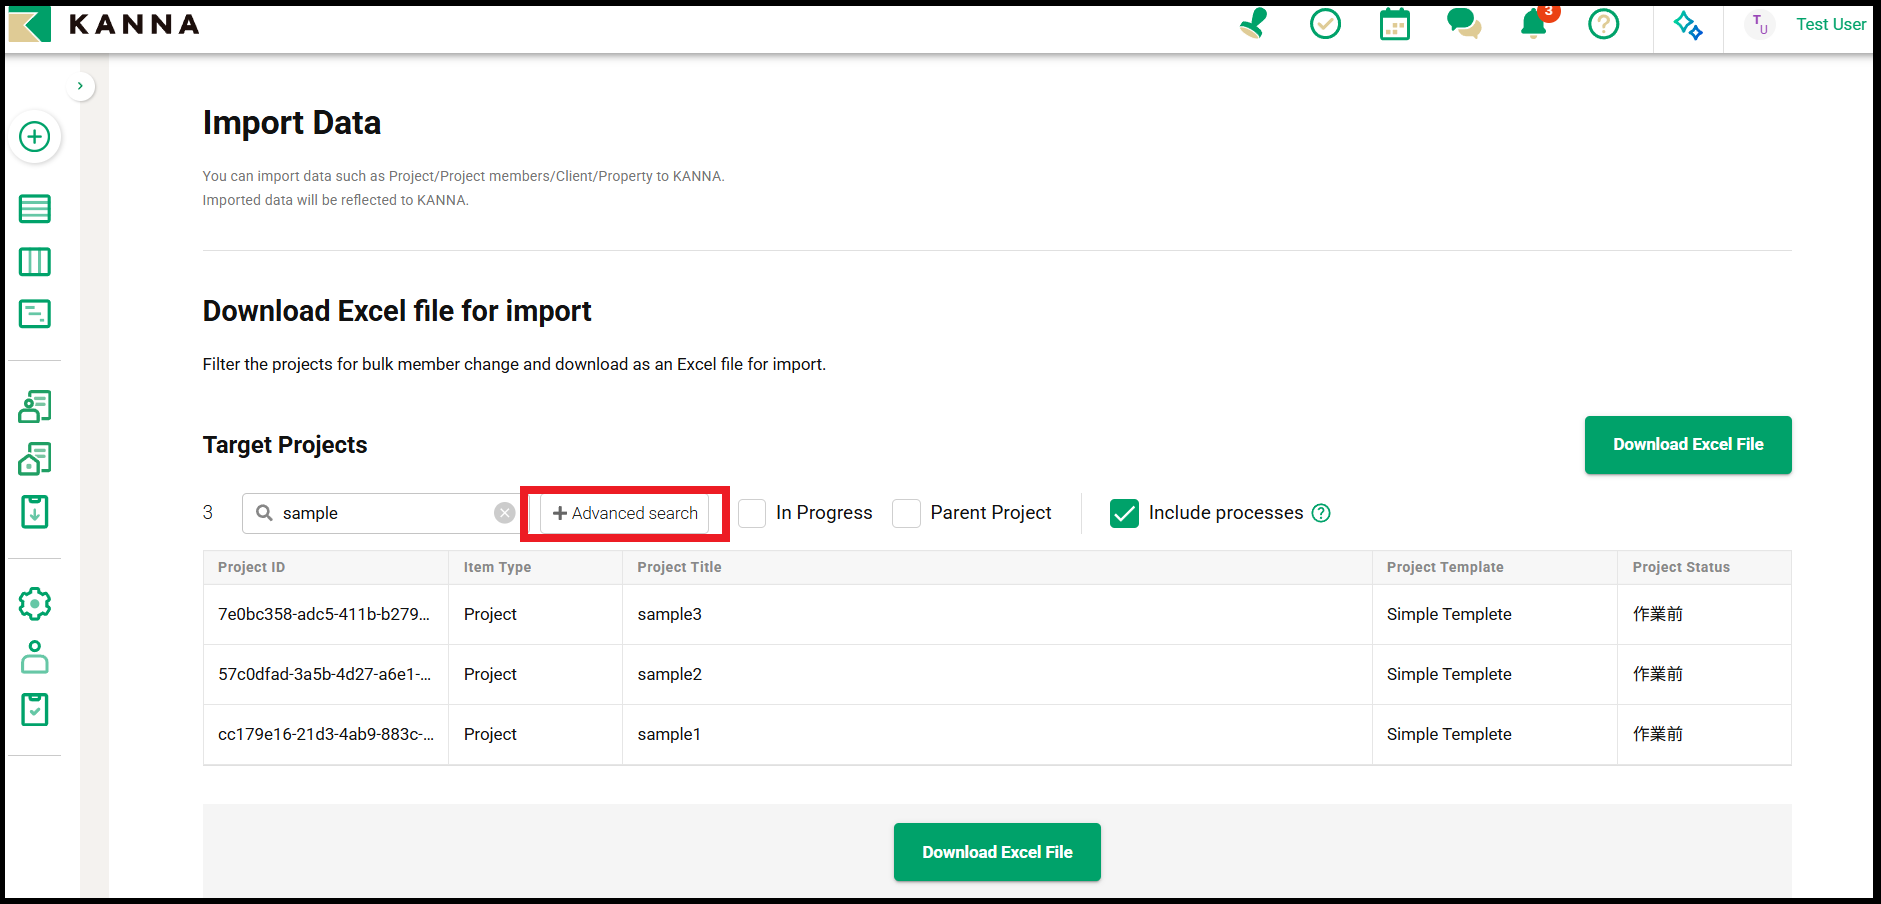Image resolution: width=1881 pixels, height=904 pixels.
Task: Check the Parent Project checkbox
Action: click(x=906, y=513)
